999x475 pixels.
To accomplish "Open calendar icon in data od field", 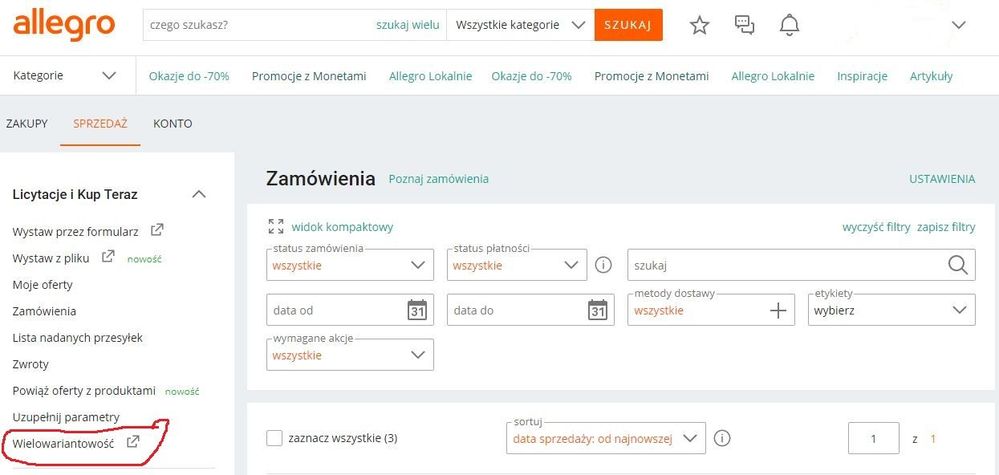I will point(417,310).
